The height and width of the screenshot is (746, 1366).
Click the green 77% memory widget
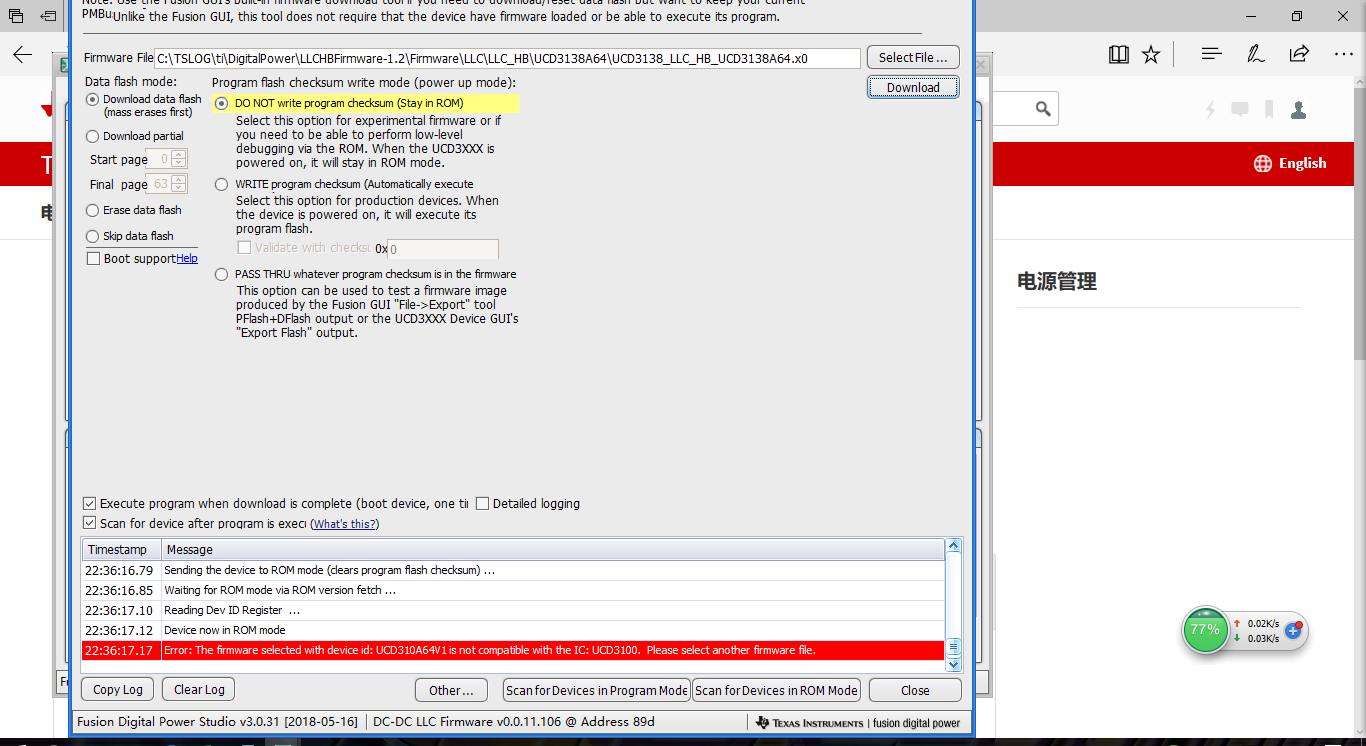click(x=1205, y=630)
